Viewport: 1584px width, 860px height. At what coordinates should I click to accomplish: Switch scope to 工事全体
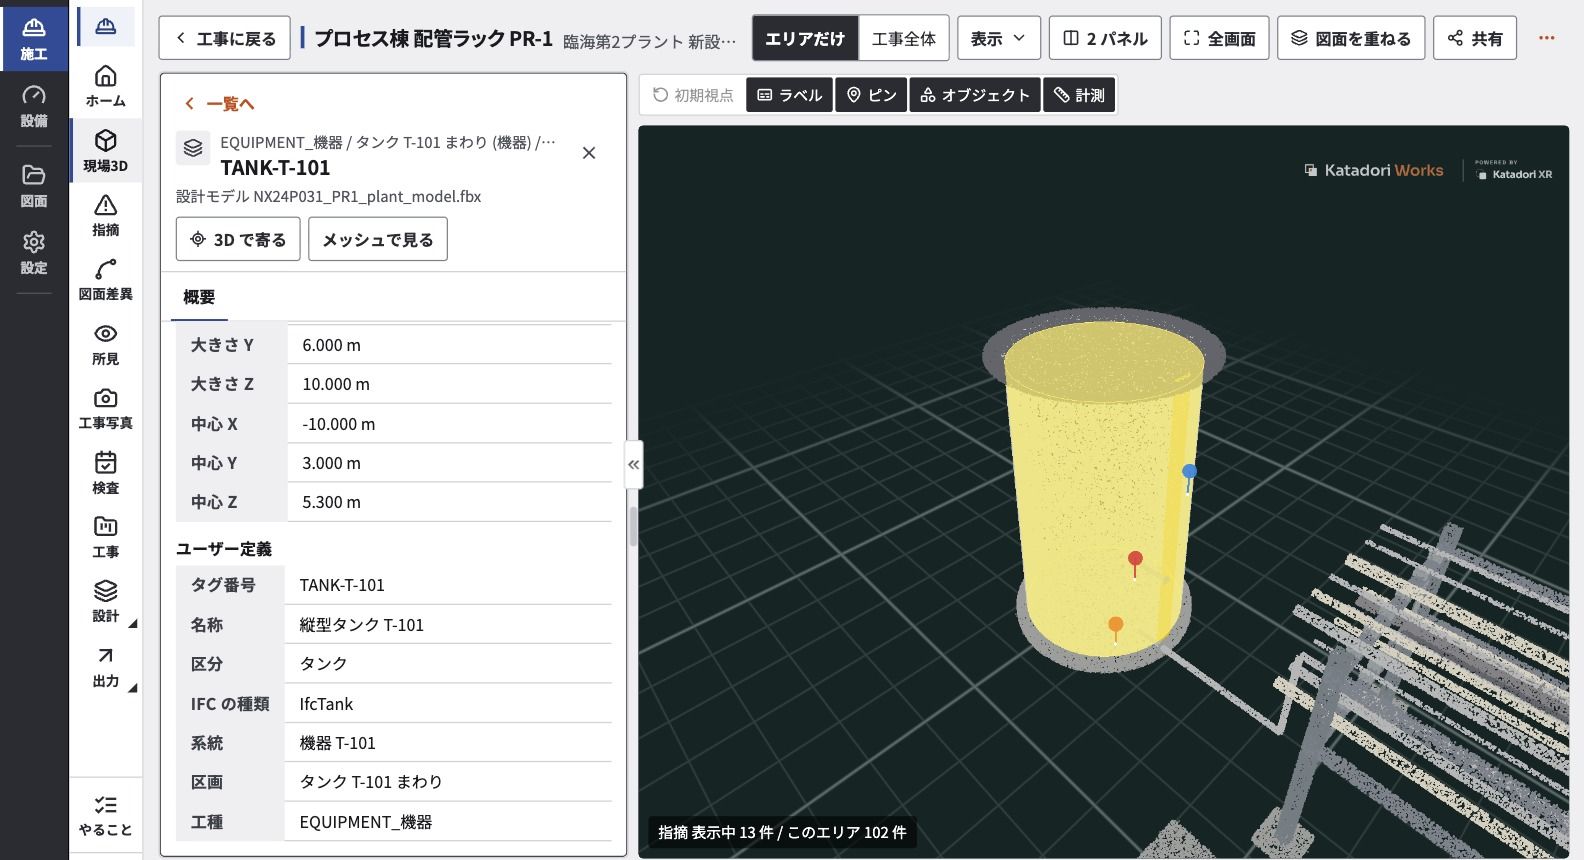coord(904,38)
